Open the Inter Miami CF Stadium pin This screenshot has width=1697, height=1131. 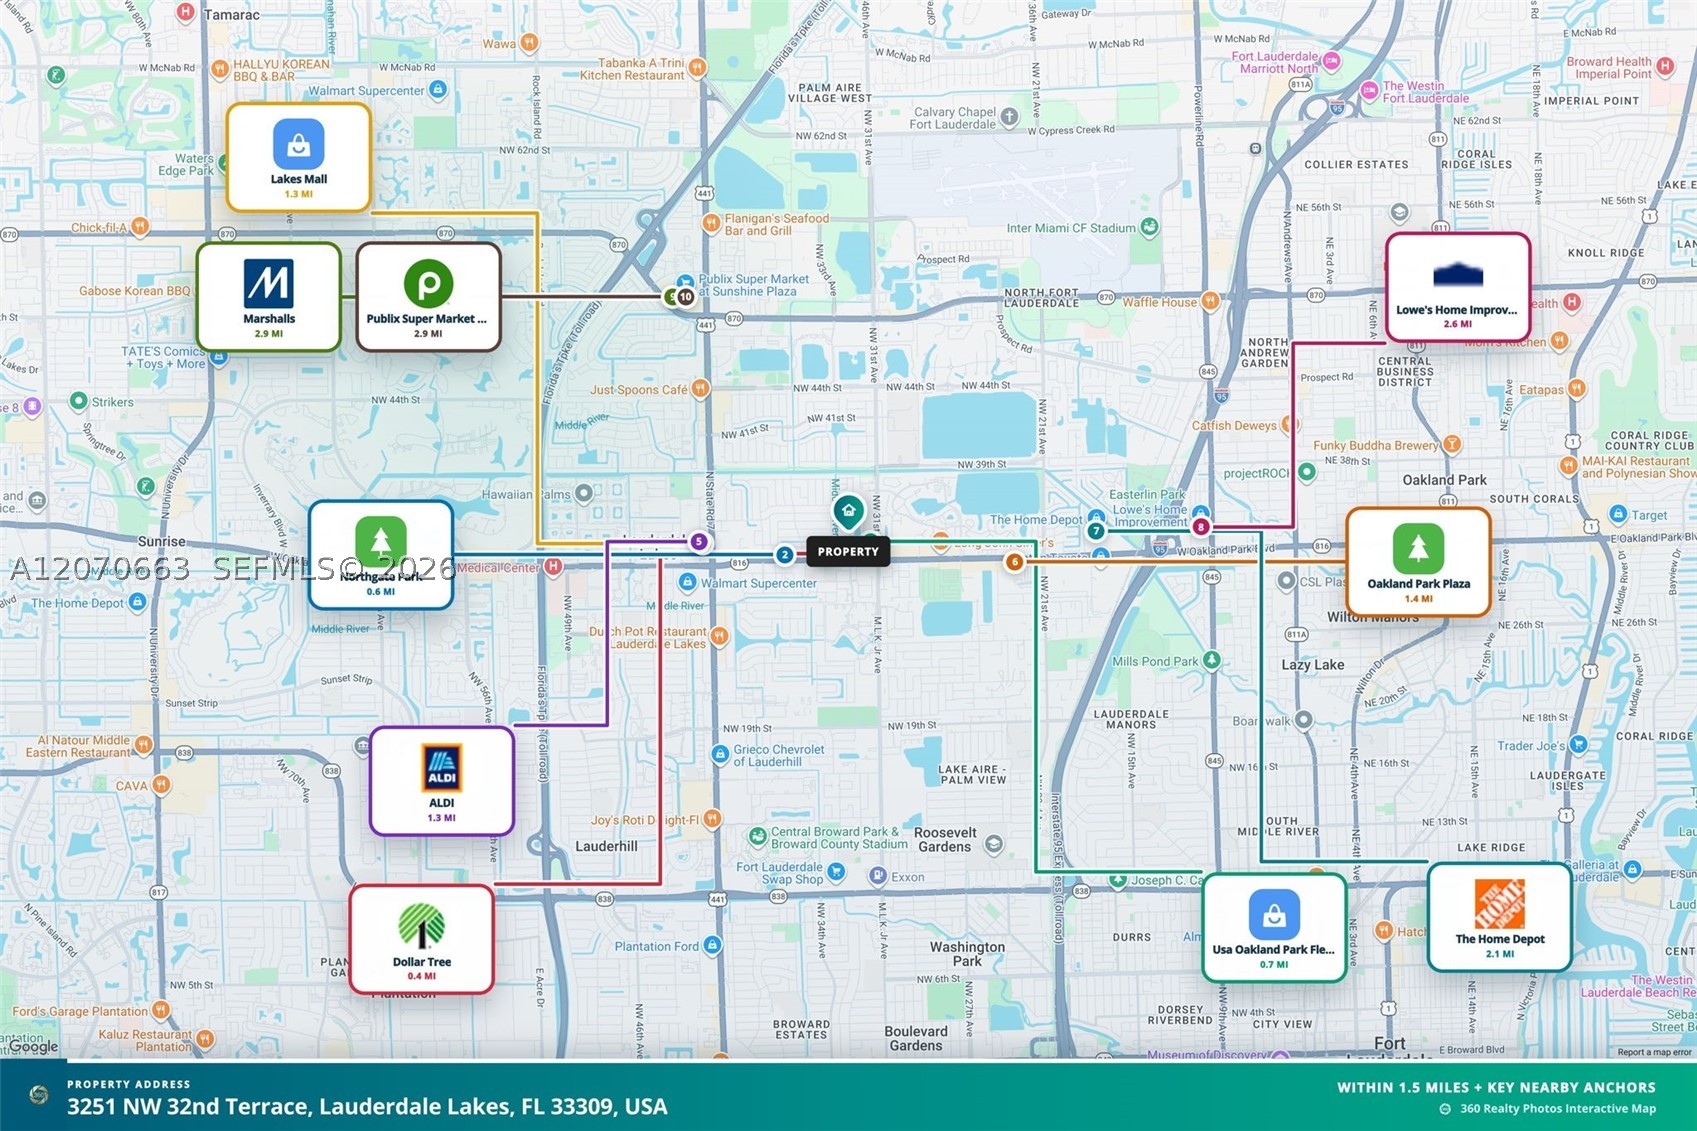tap(1150, 227)
